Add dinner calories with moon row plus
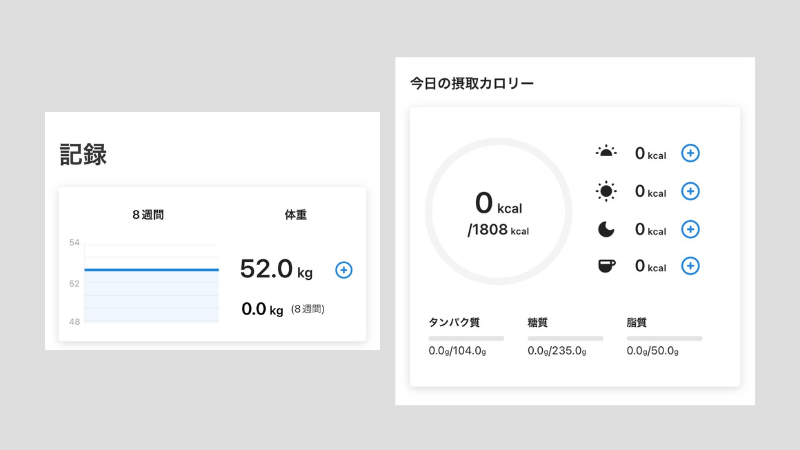The height and width of the screenshot is (450, 800). [690, 229]
